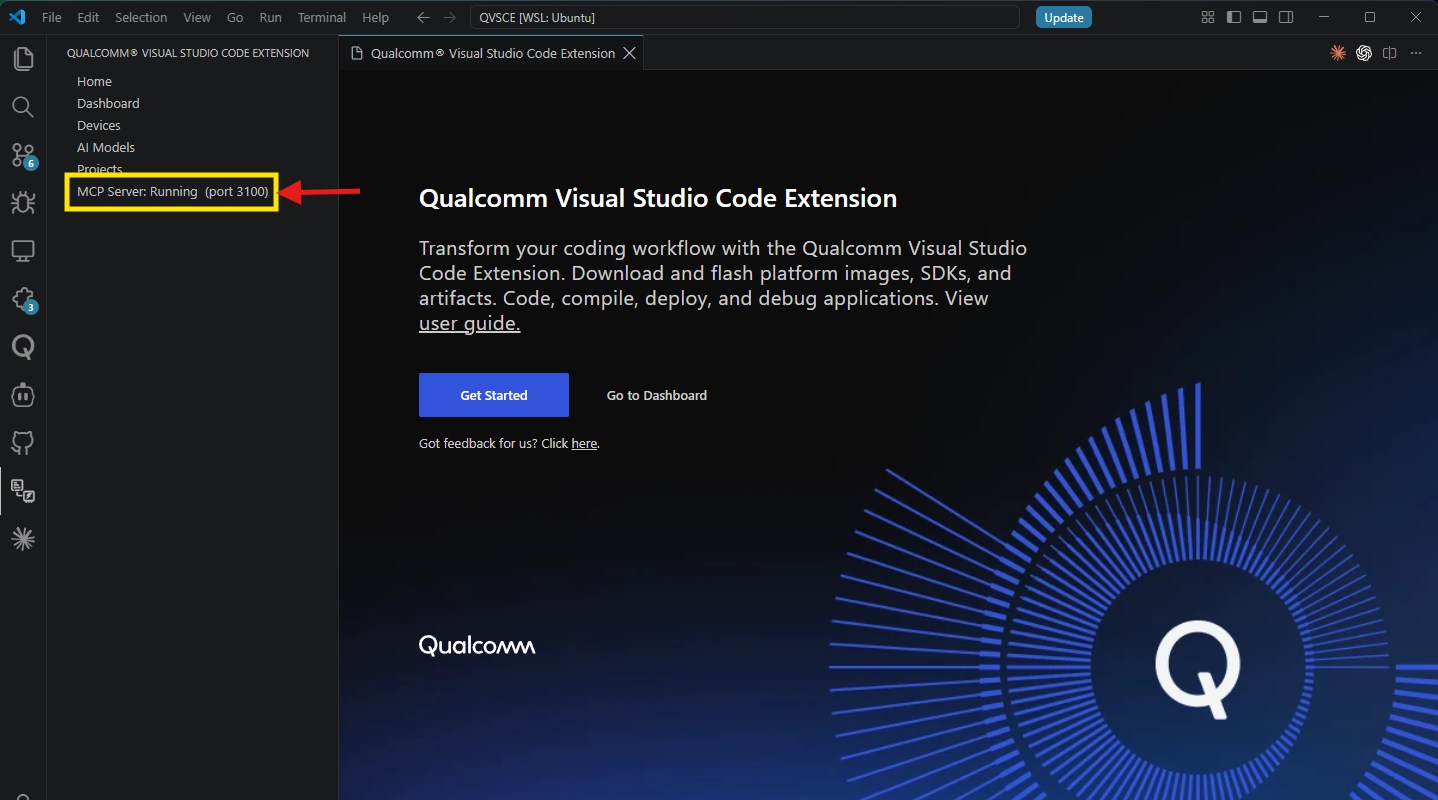Open the Terminal menu
Image resolution: width=1438 pixels, height=800 pixels.
322,17
